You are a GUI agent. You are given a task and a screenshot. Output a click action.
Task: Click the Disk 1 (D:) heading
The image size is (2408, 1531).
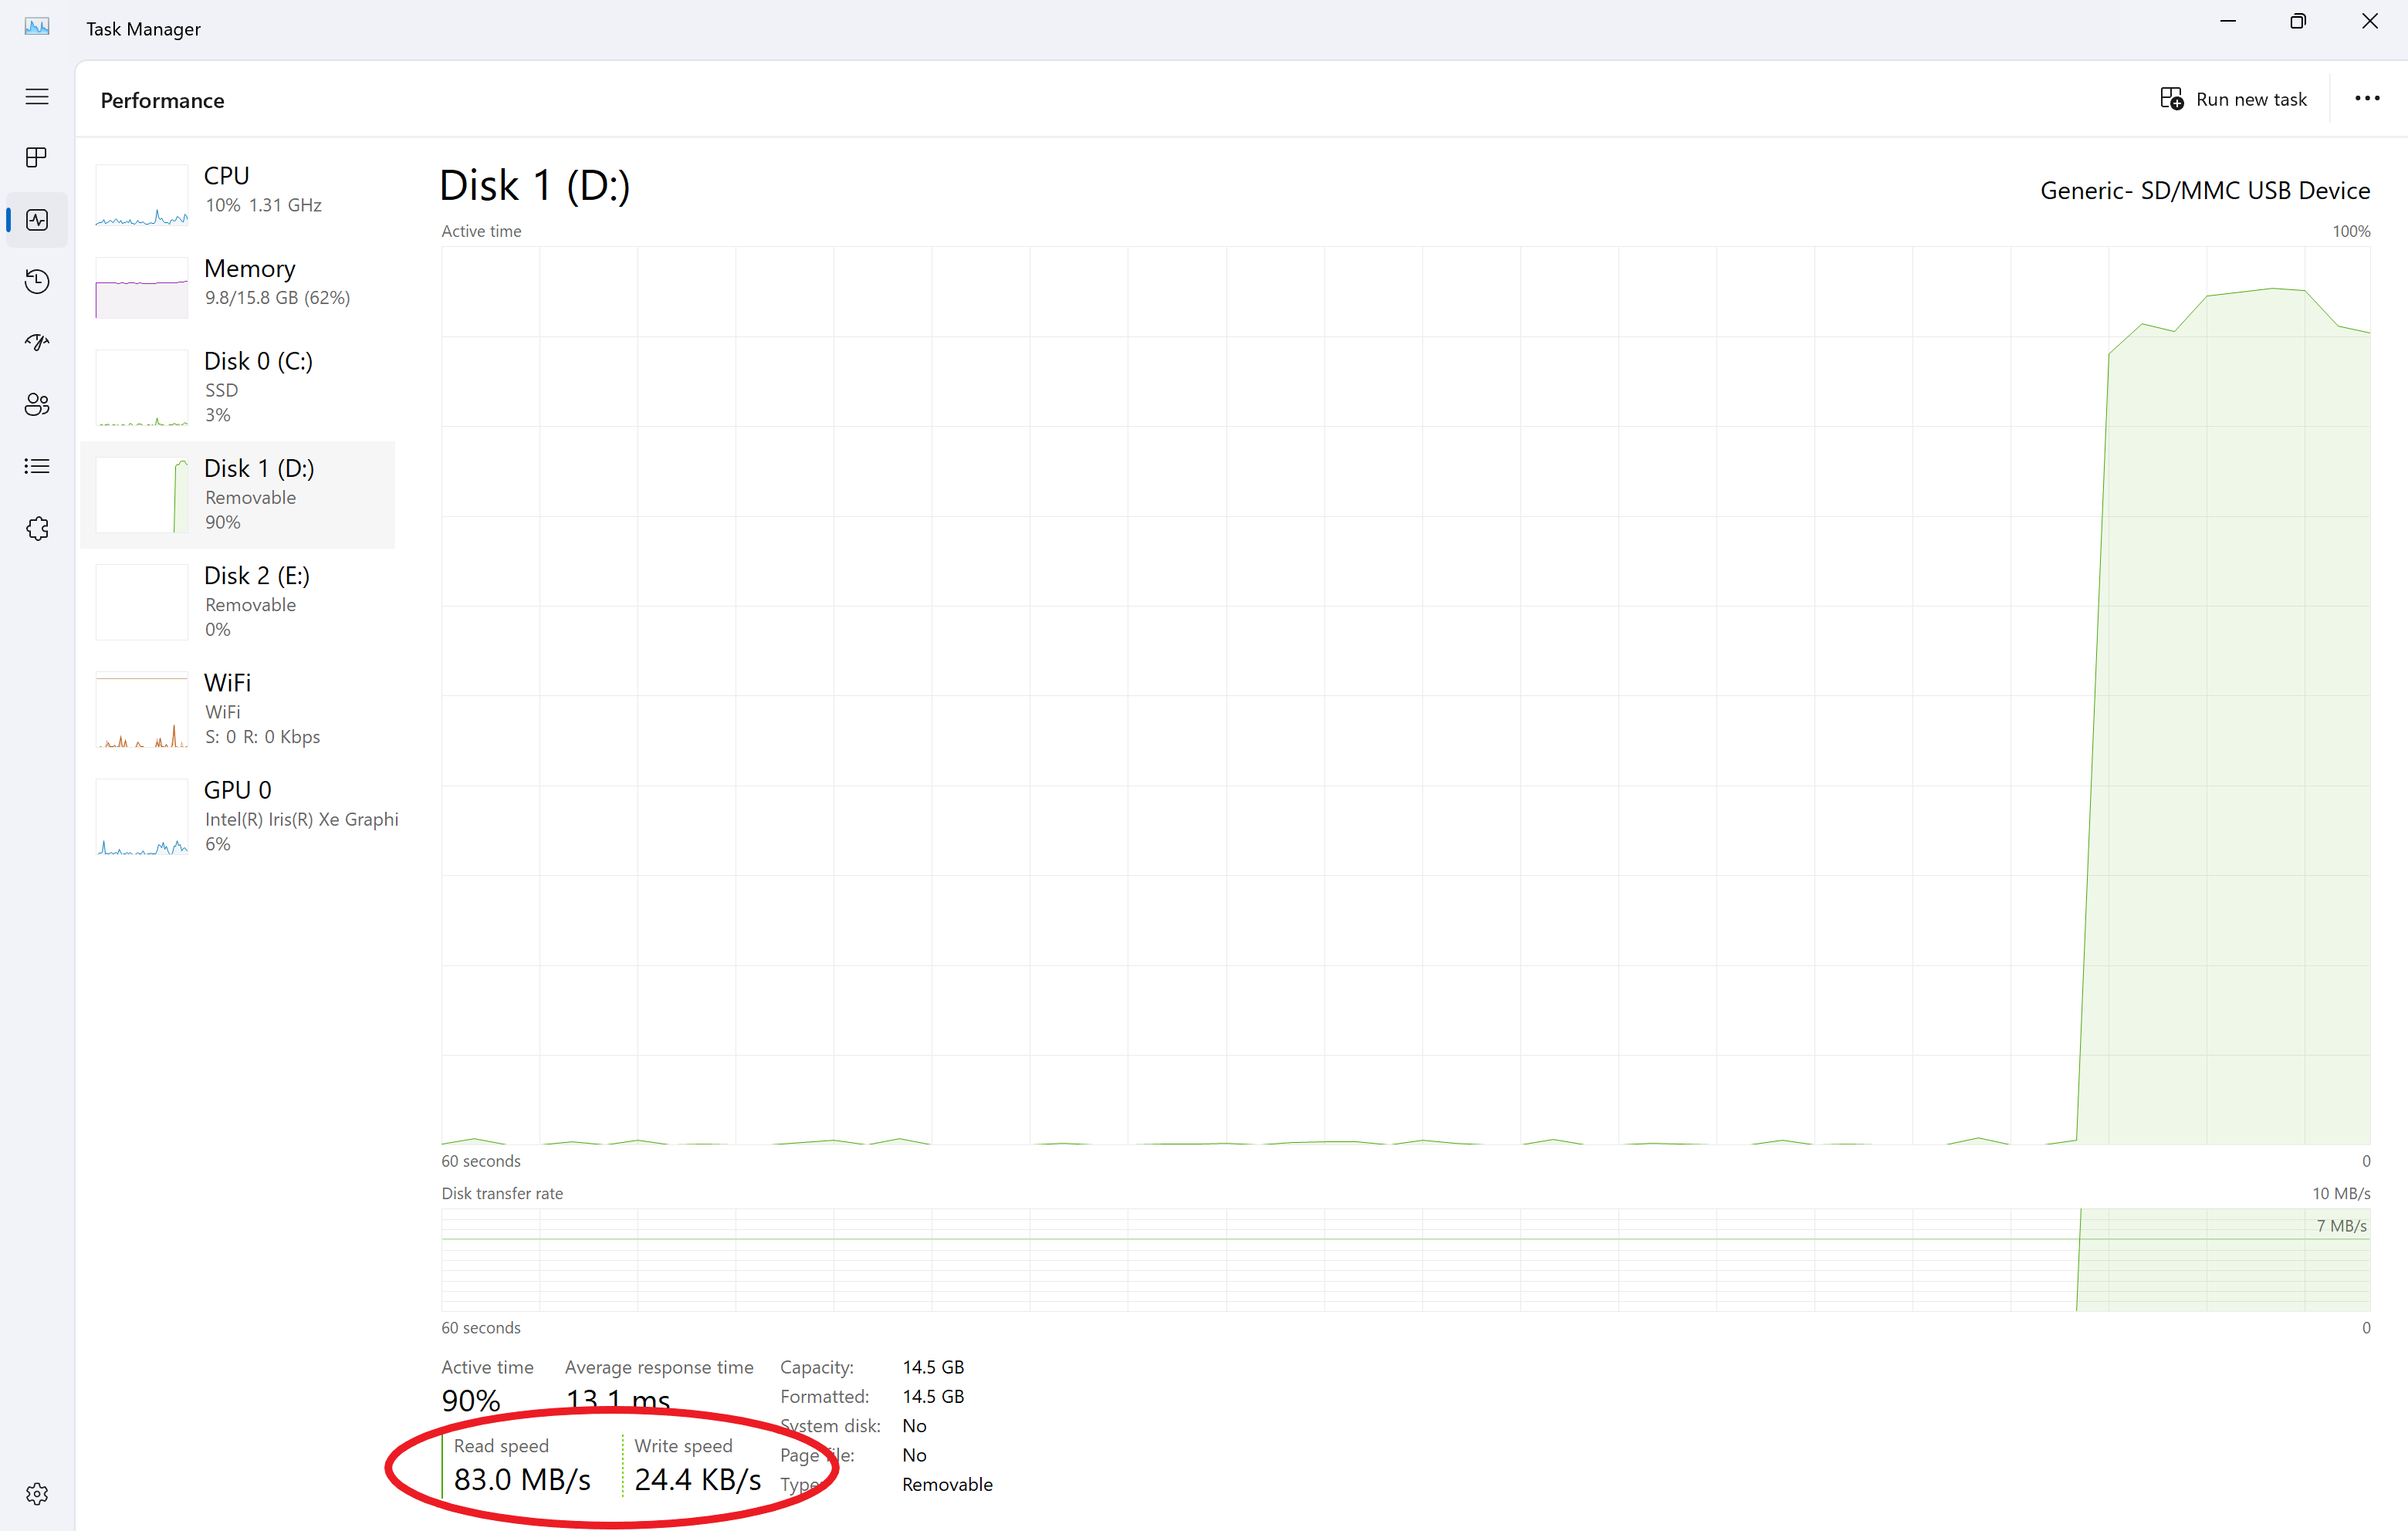[x=535, y=186]
